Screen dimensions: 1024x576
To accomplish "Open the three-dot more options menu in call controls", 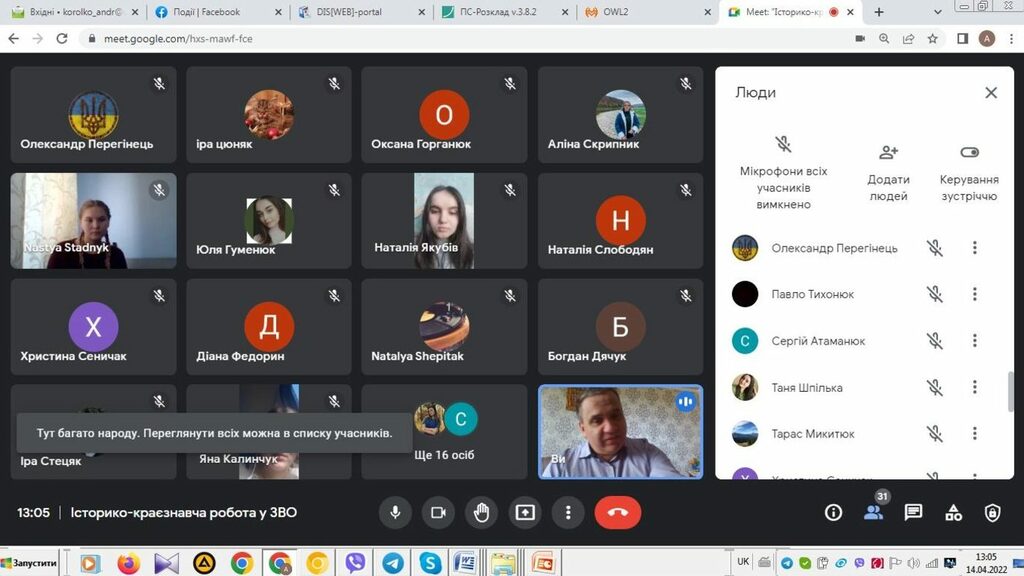I will click(x=568, y=512).
